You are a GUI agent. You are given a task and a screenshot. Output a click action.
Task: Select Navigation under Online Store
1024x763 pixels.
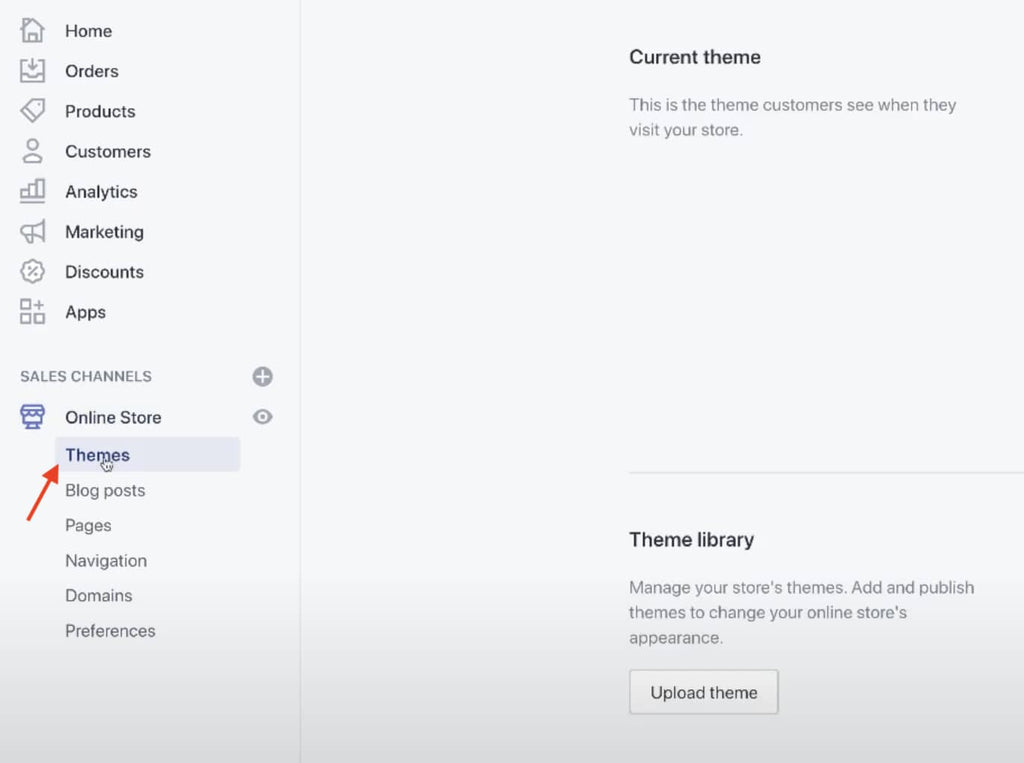pos(106,561)
